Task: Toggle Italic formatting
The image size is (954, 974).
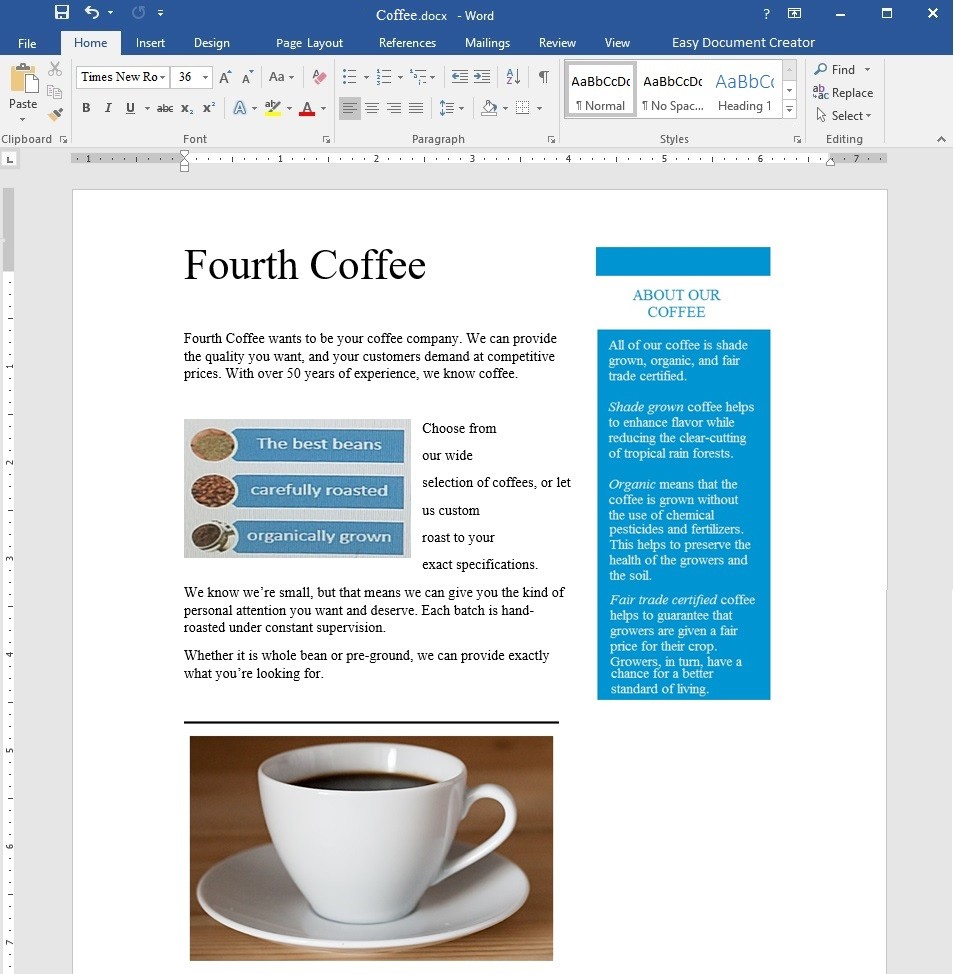Action: tap(108, 108)
